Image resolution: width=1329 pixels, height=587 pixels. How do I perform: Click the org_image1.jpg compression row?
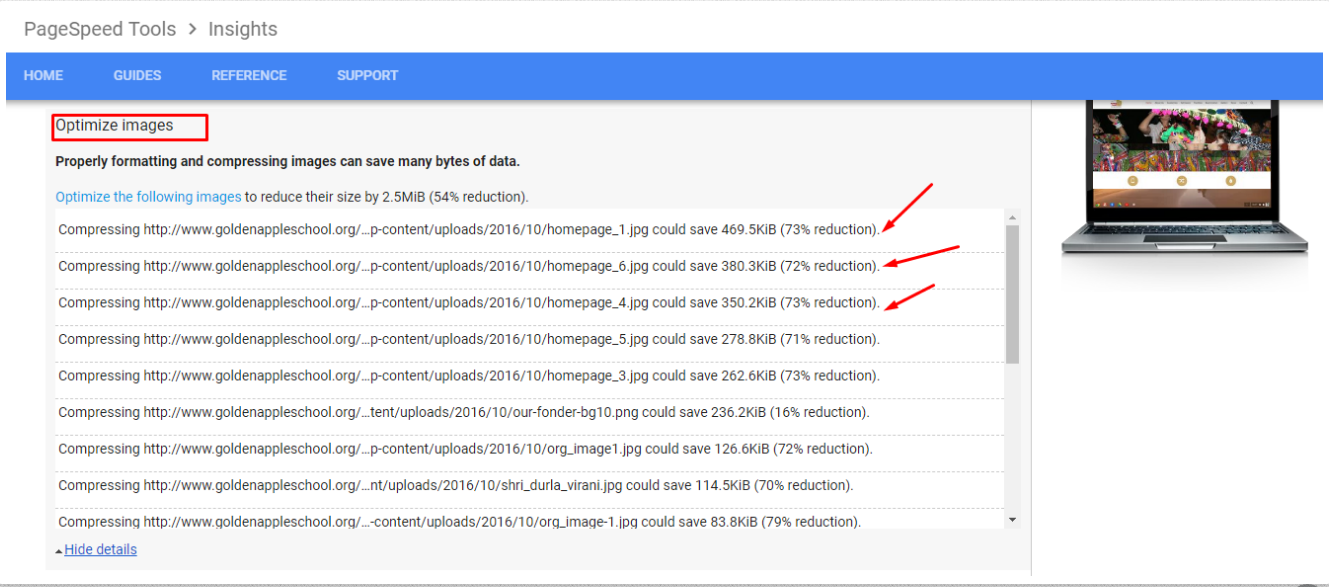point(465,449)
